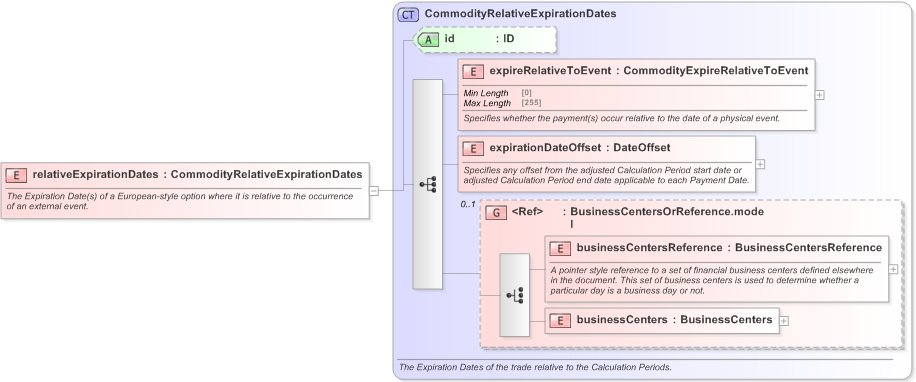Click the E icon of businessCentersReference

pyautogui.click(x=560, y=248)
